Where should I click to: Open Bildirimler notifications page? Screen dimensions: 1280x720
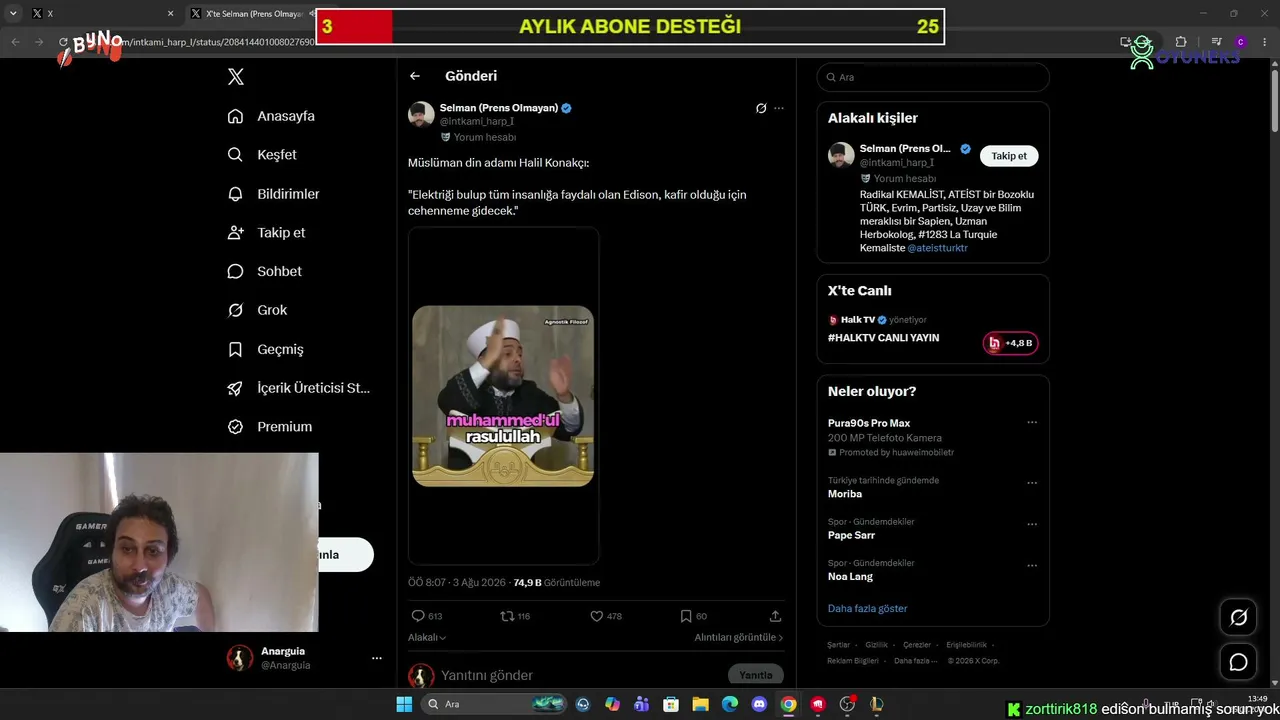273,194
